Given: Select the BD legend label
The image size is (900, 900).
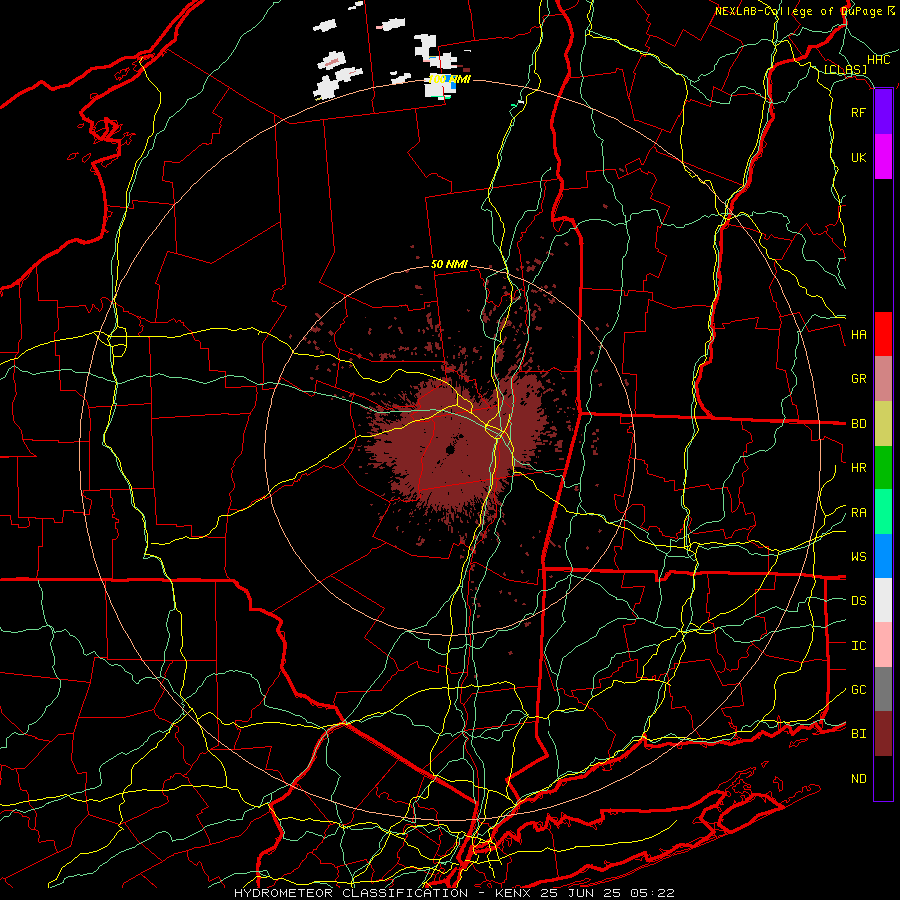Looking at the screenshot, I should pyautogui.click(x=858, y=424).
